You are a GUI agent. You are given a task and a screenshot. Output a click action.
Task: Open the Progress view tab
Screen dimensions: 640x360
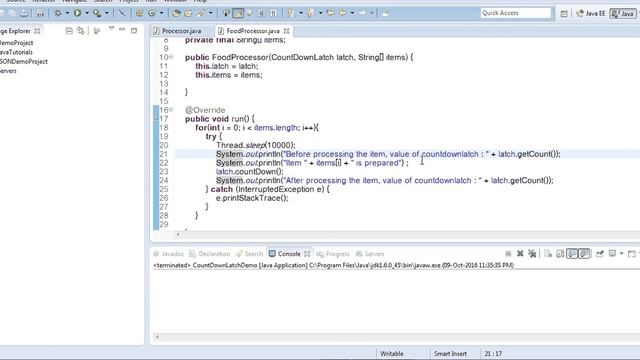click(333, 254)
